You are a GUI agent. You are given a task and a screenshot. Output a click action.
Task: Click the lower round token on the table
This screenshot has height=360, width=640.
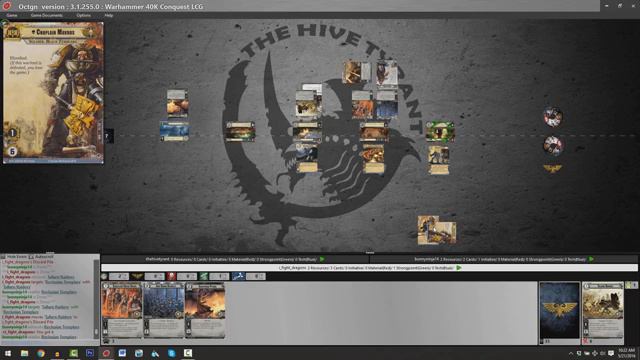[x=553, y=145]
